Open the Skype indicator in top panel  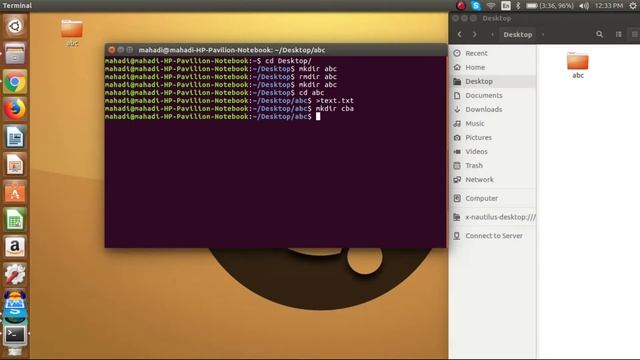click(476, 5)
